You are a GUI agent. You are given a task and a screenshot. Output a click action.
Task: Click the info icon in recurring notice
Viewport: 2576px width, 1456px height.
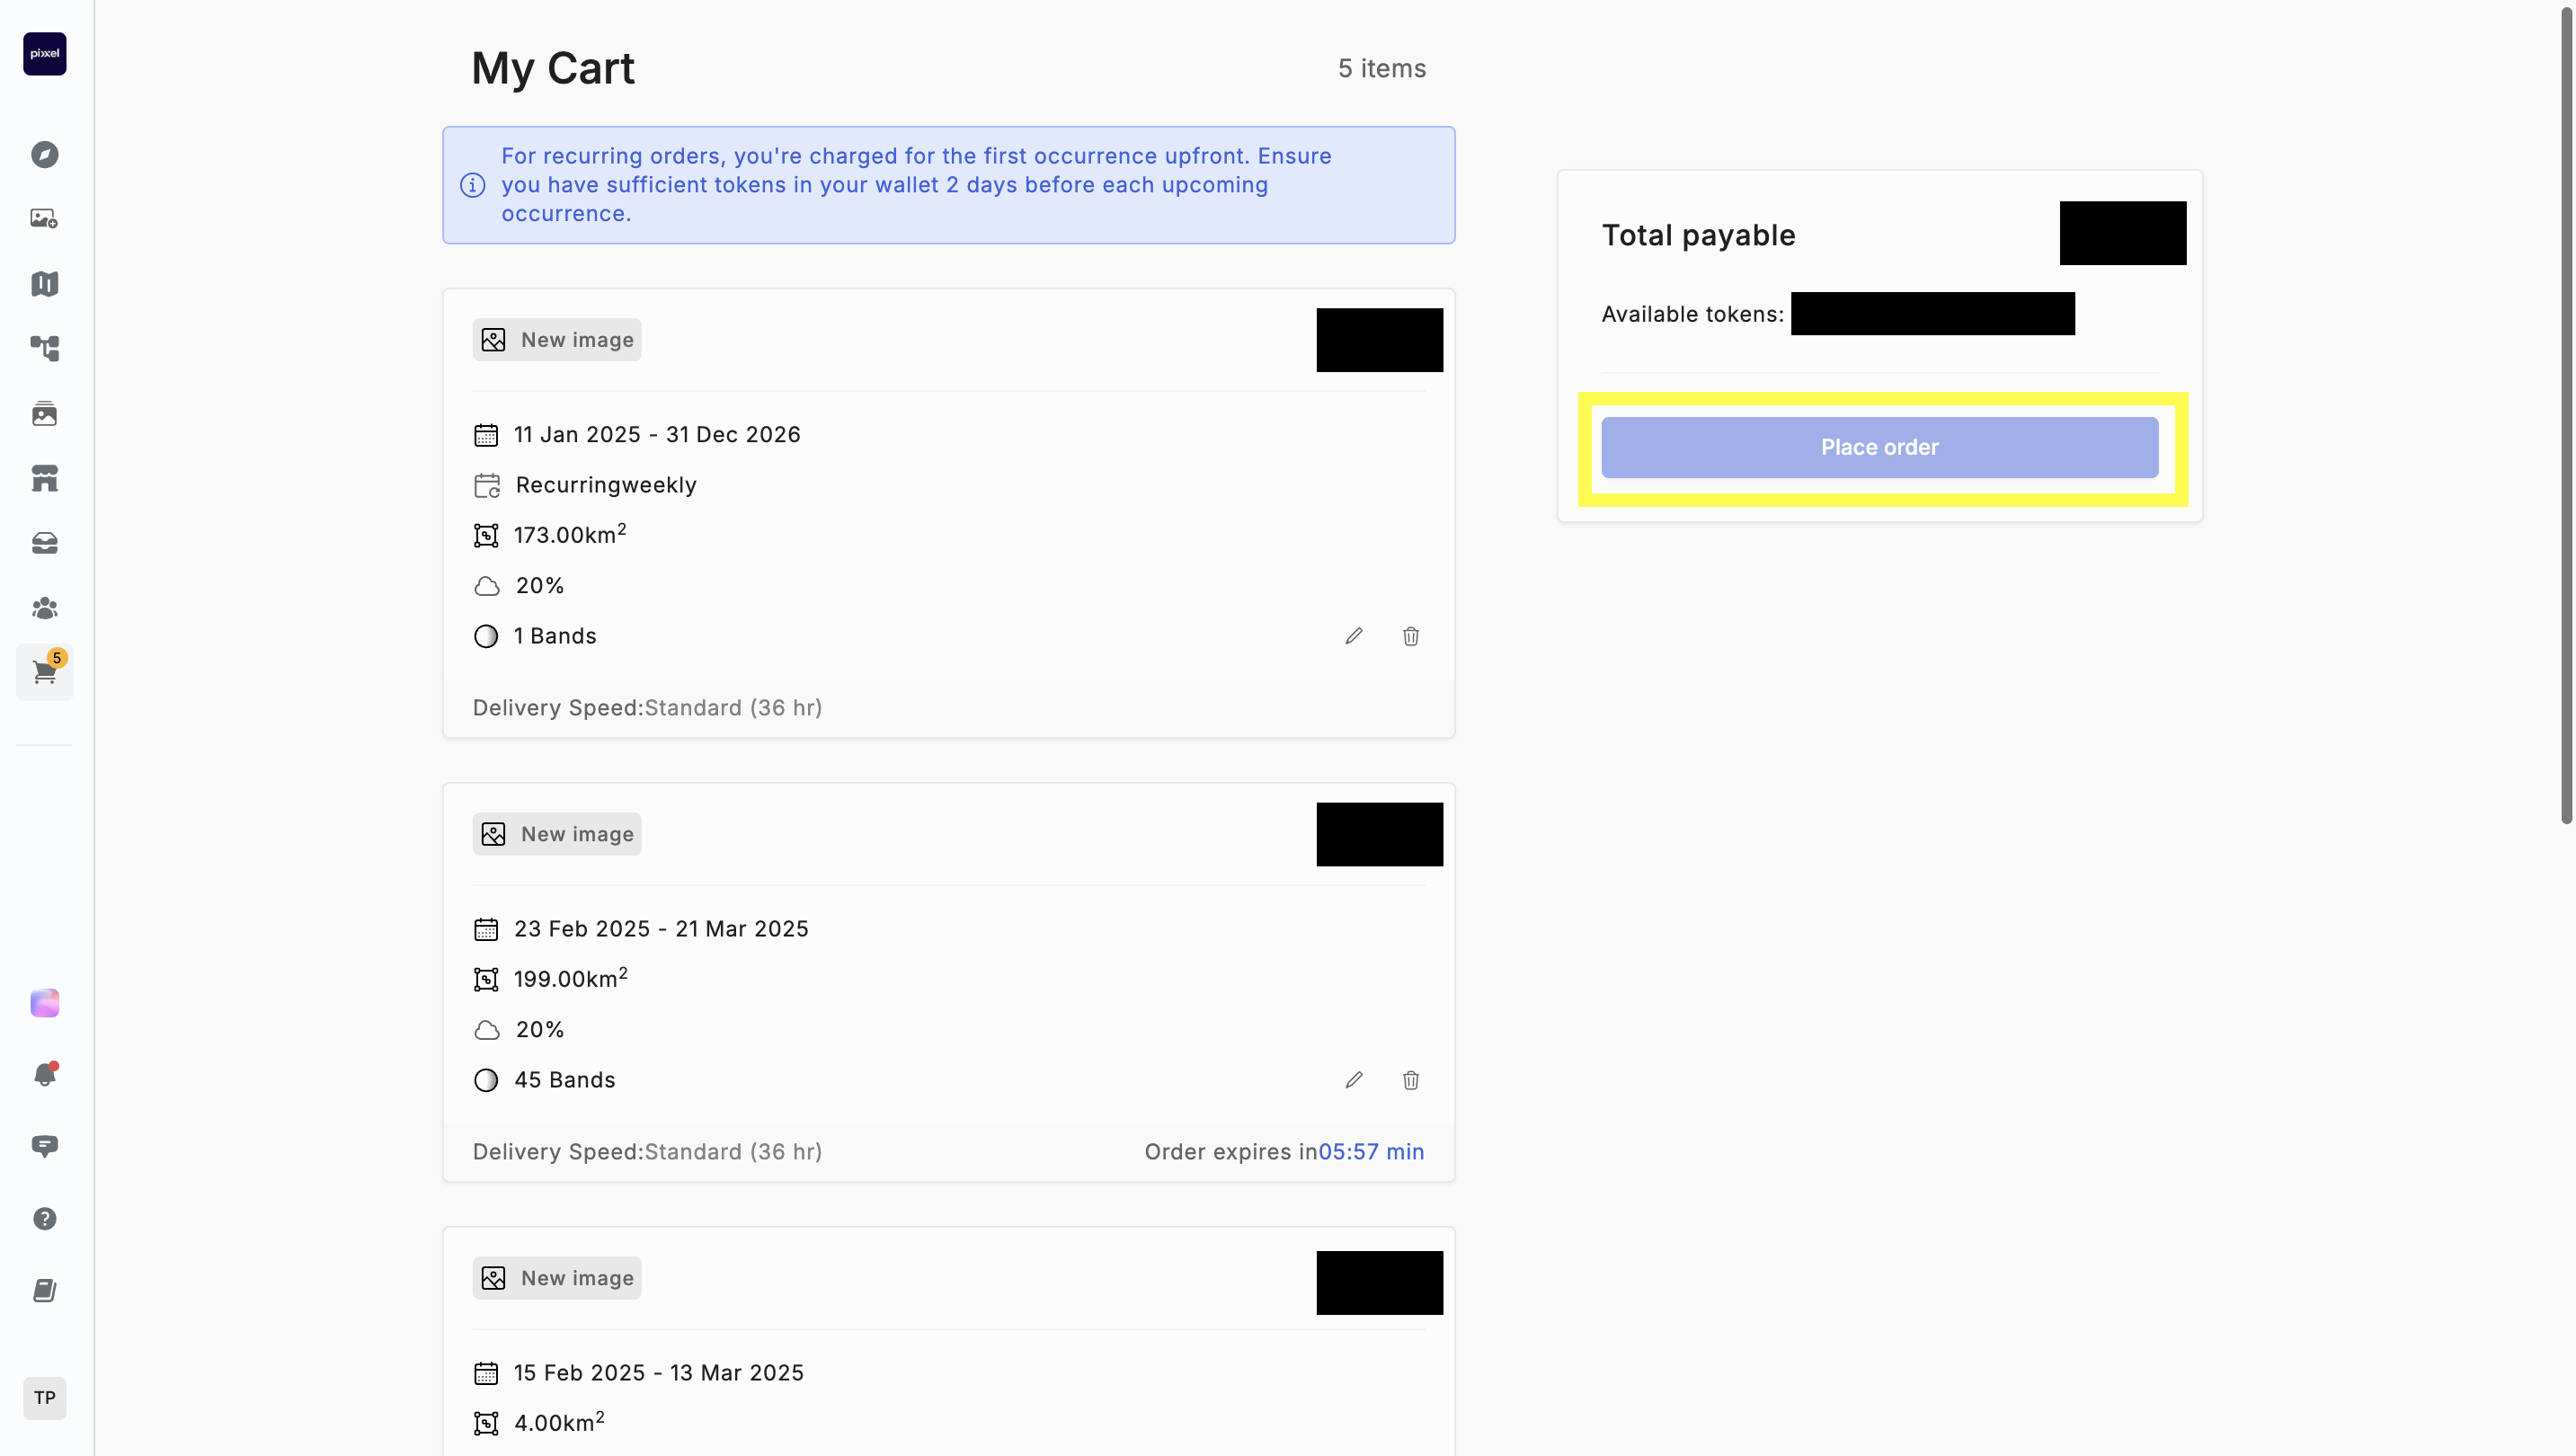coord(473,185)
